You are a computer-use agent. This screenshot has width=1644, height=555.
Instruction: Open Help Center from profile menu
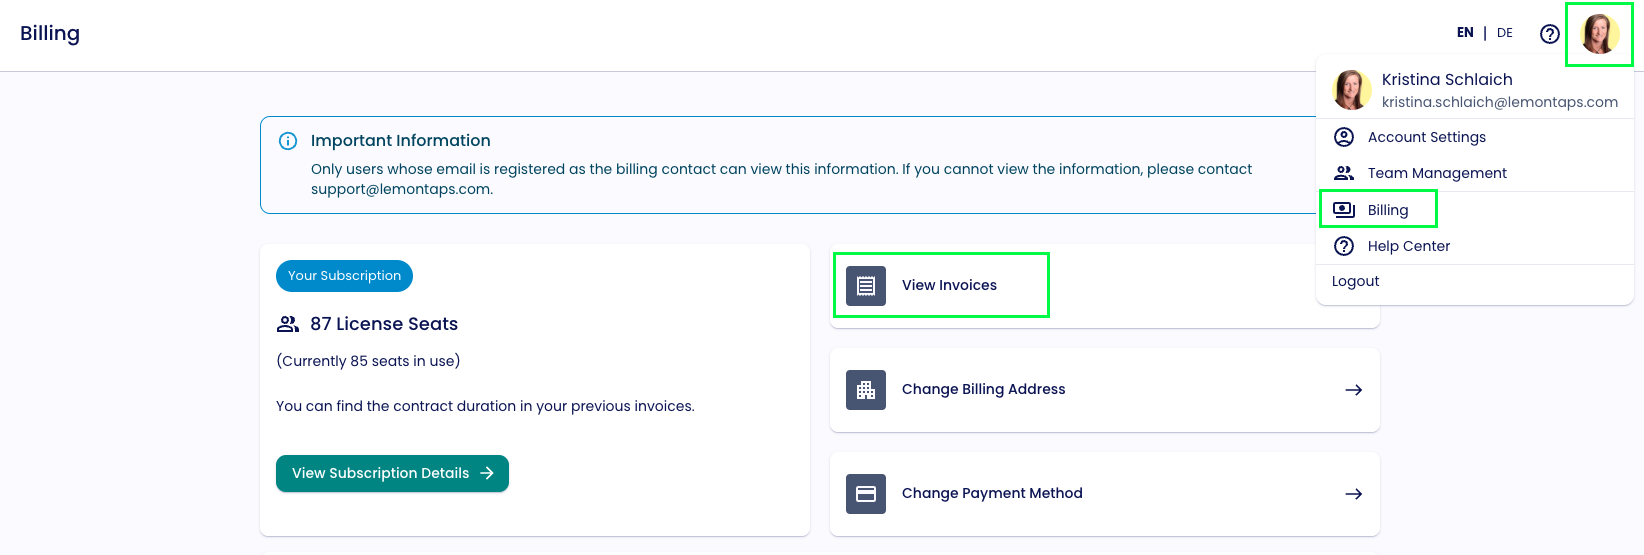coord(1408,246)
